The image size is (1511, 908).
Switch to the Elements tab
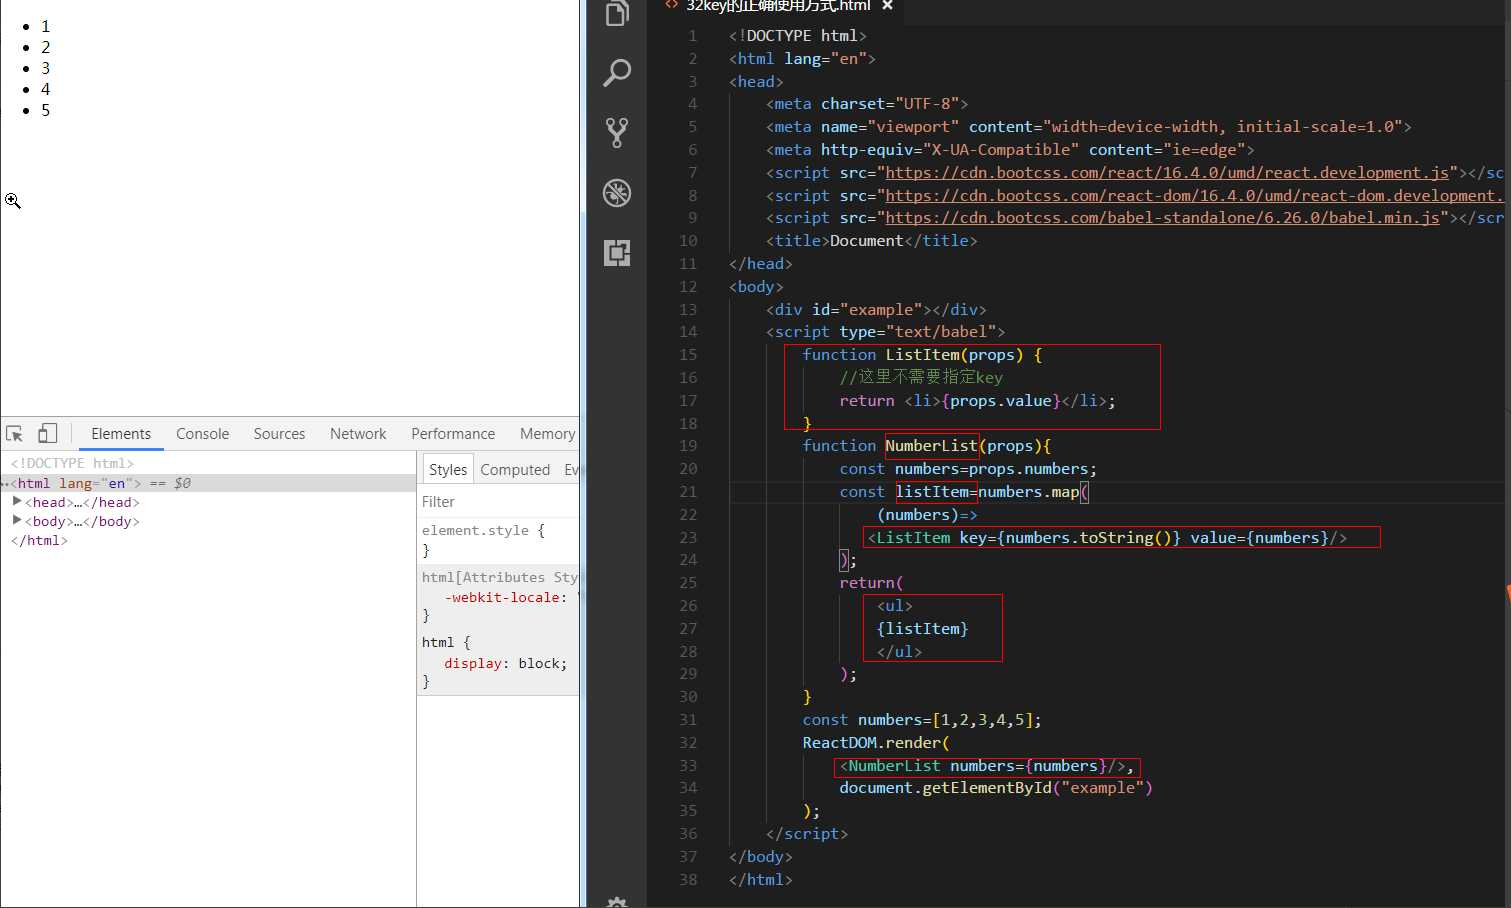[x=121, y=433]
